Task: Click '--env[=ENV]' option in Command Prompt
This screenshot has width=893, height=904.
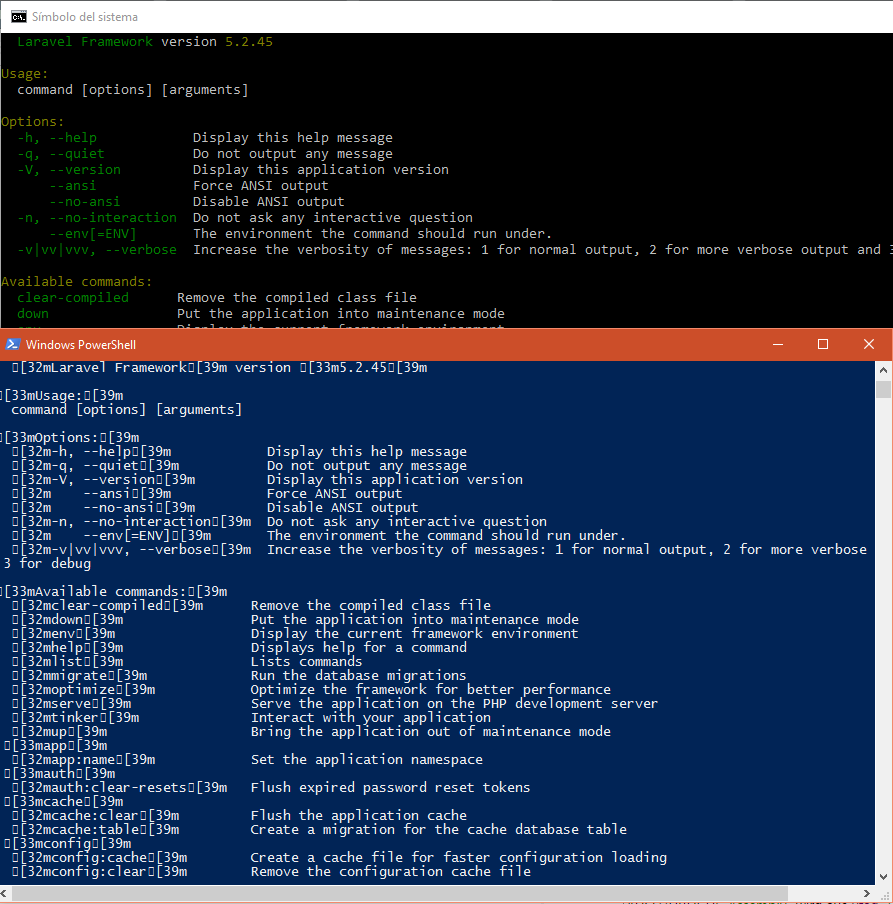Action: tap(93, 234)
